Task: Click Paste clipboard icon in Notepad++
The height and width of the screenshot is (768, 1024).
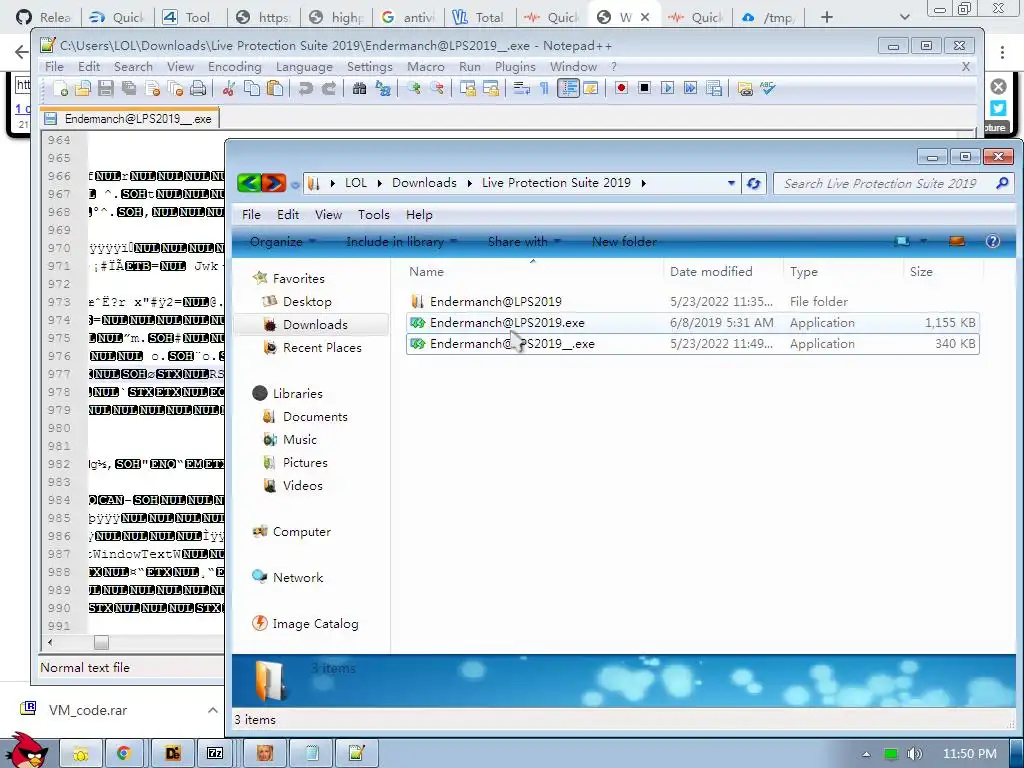Action: 275,89
